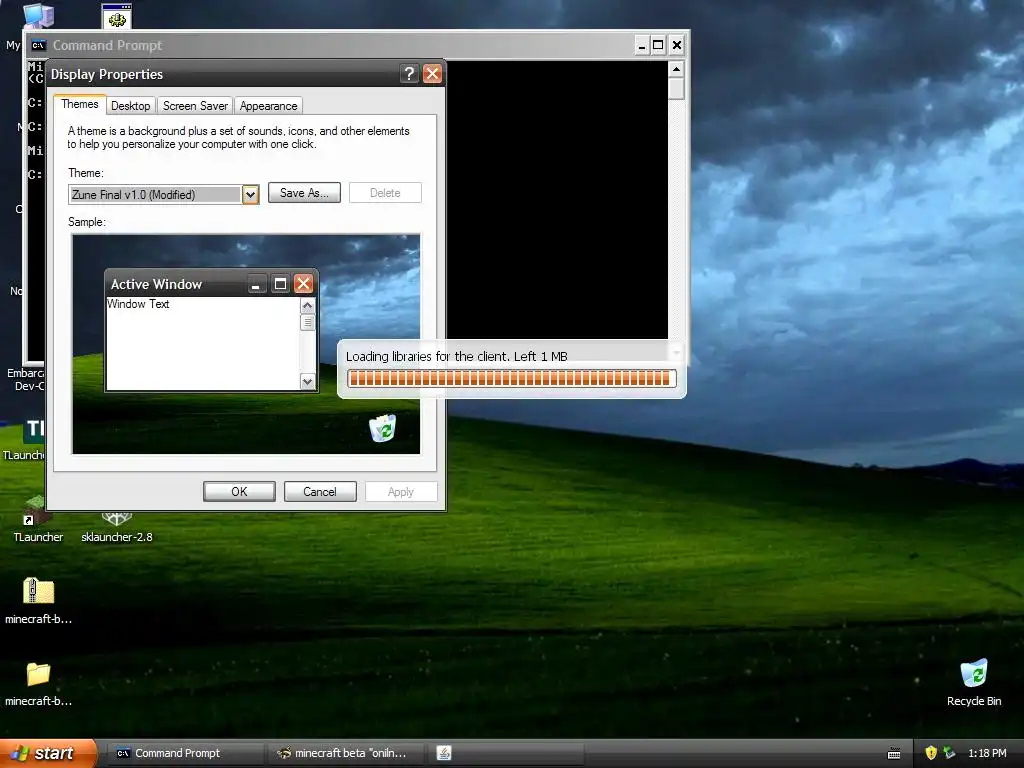Open the Start menu
The height and width of the screenshot is (768, 1024).
coord(47,753)
